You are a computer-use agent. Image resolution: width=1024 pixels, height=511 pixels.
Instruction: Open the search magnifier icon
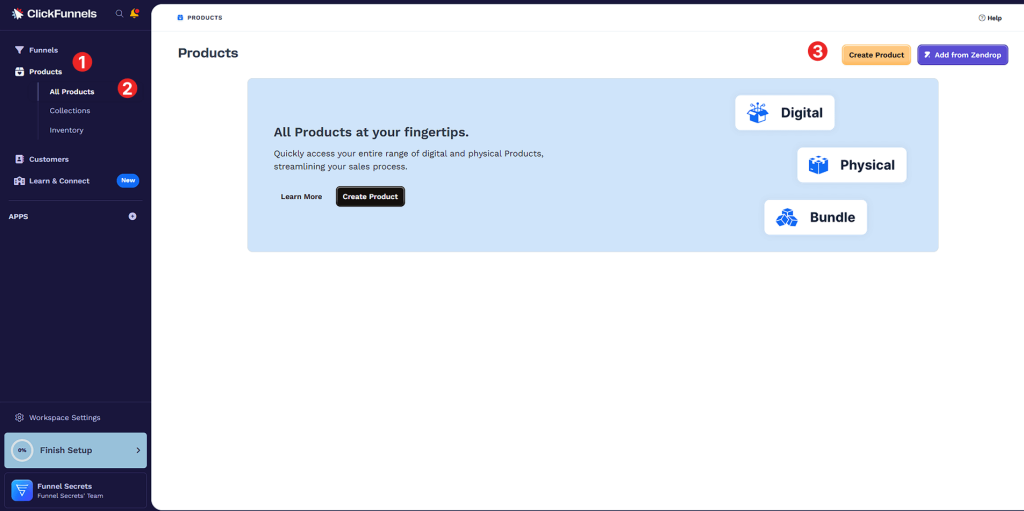[x=120, y=14]
